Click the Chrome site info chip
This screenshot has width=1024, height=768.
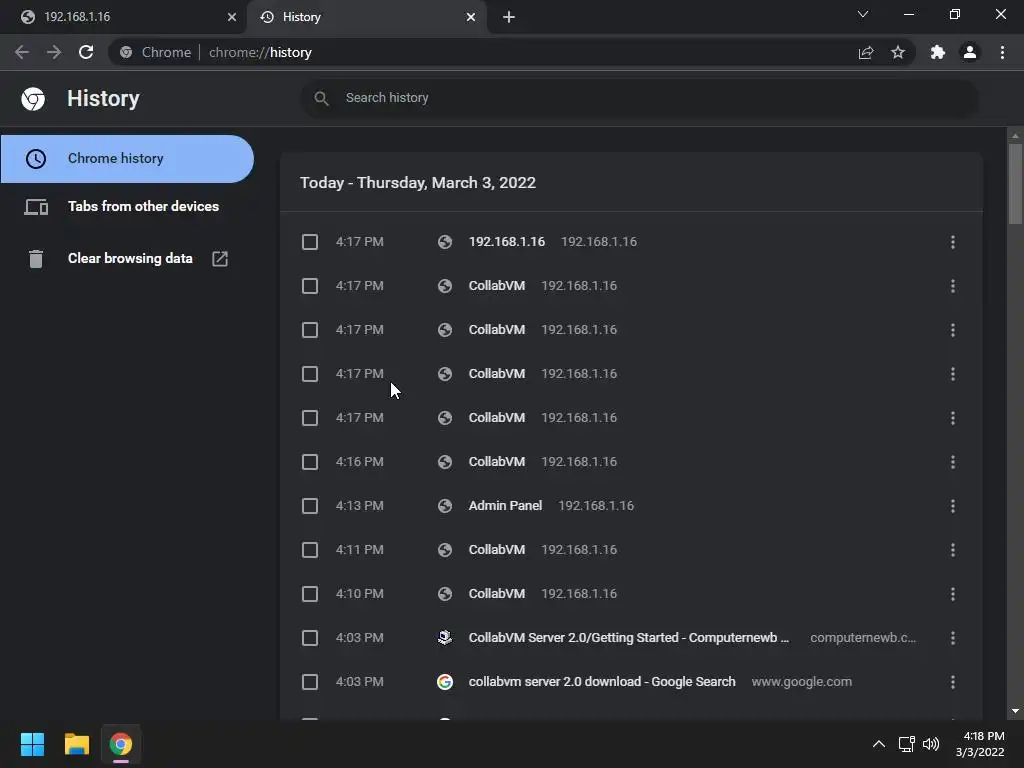(155, 52)
